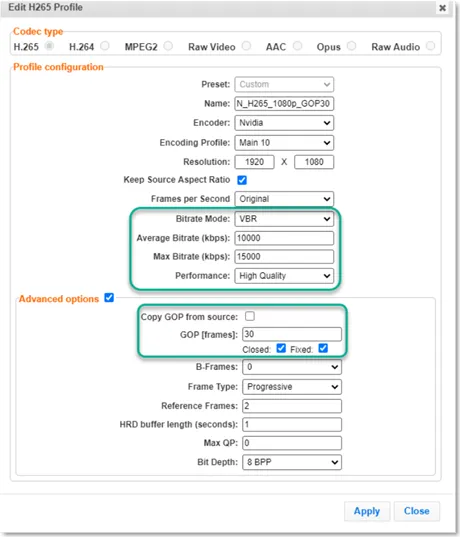Viewport: 460px width, 537px height.
Task: Click the resolution width field 1920
Action: click(x=254, y=162)
